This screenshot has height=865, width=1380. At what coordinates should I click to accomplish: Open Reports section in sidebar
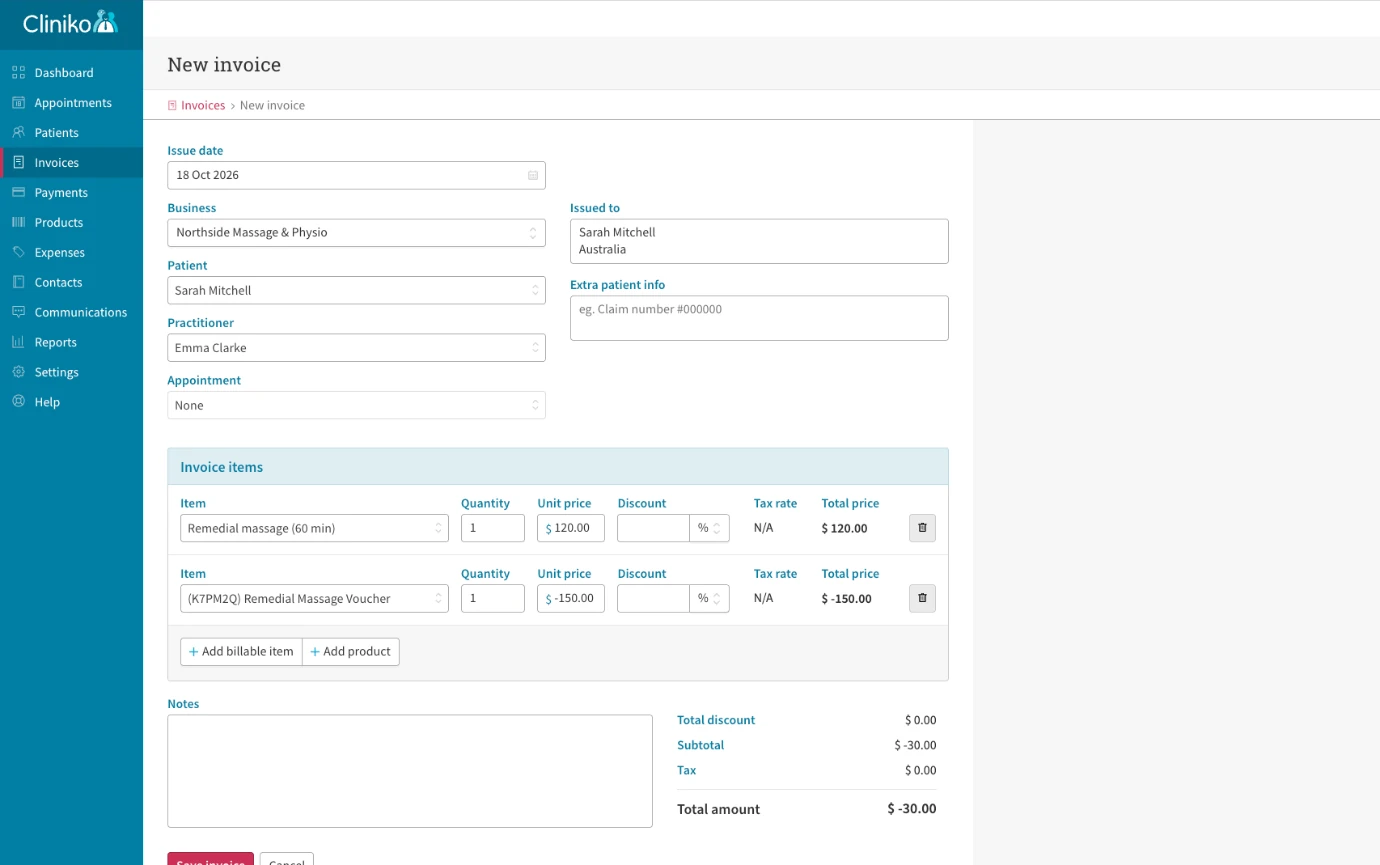(71, 342)
